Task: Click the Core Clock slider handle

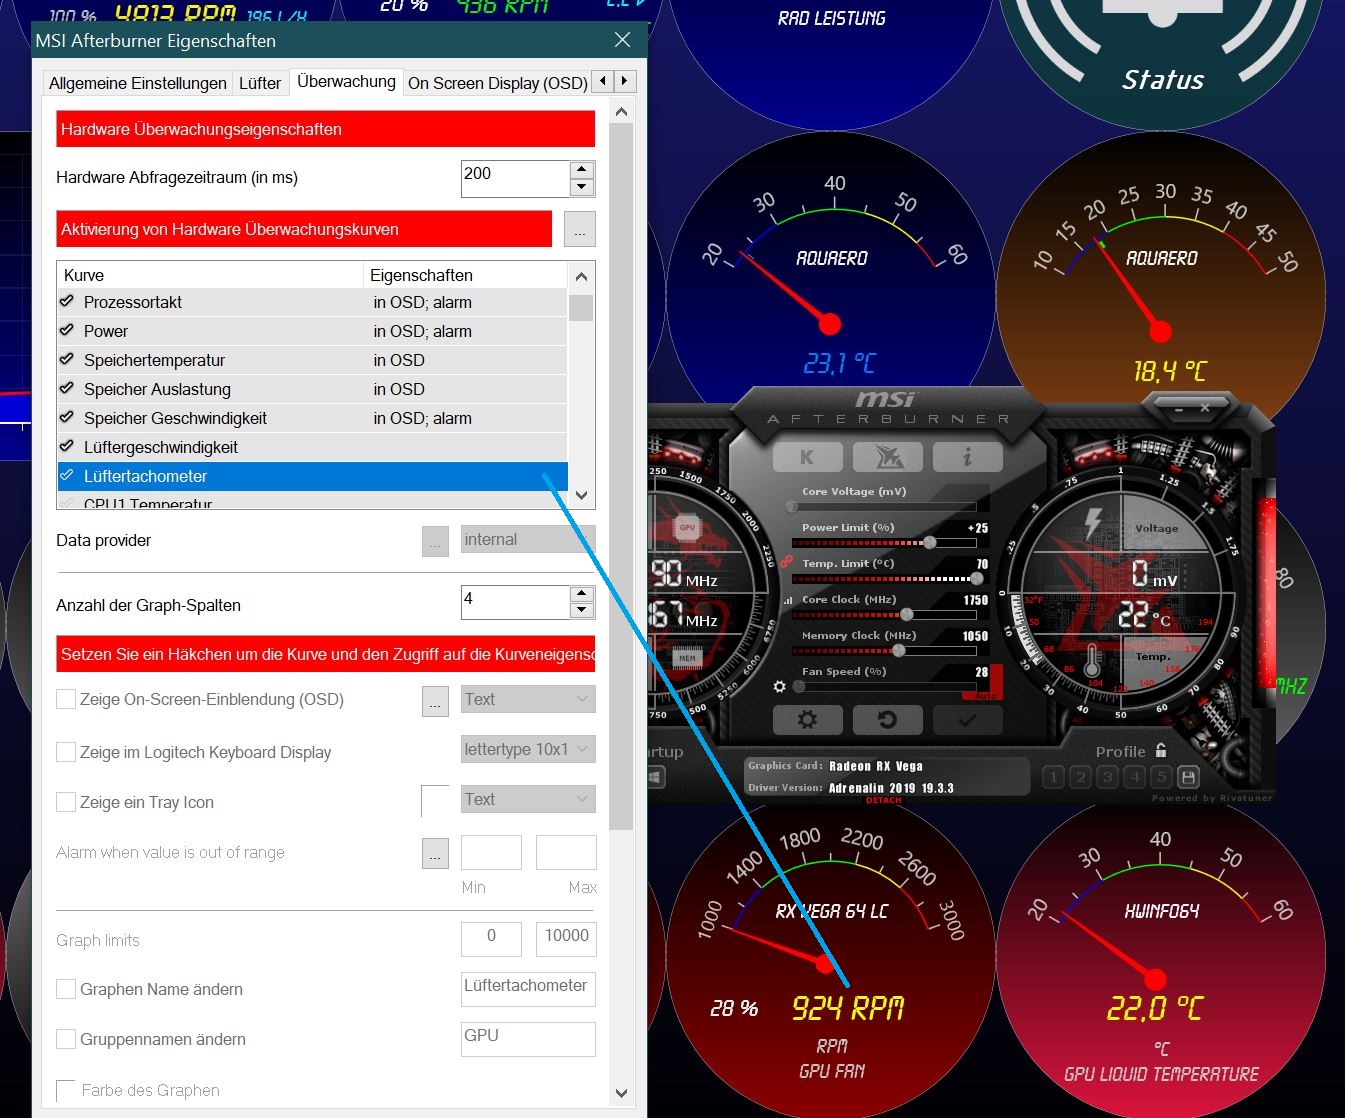Action: coord(907,614)
